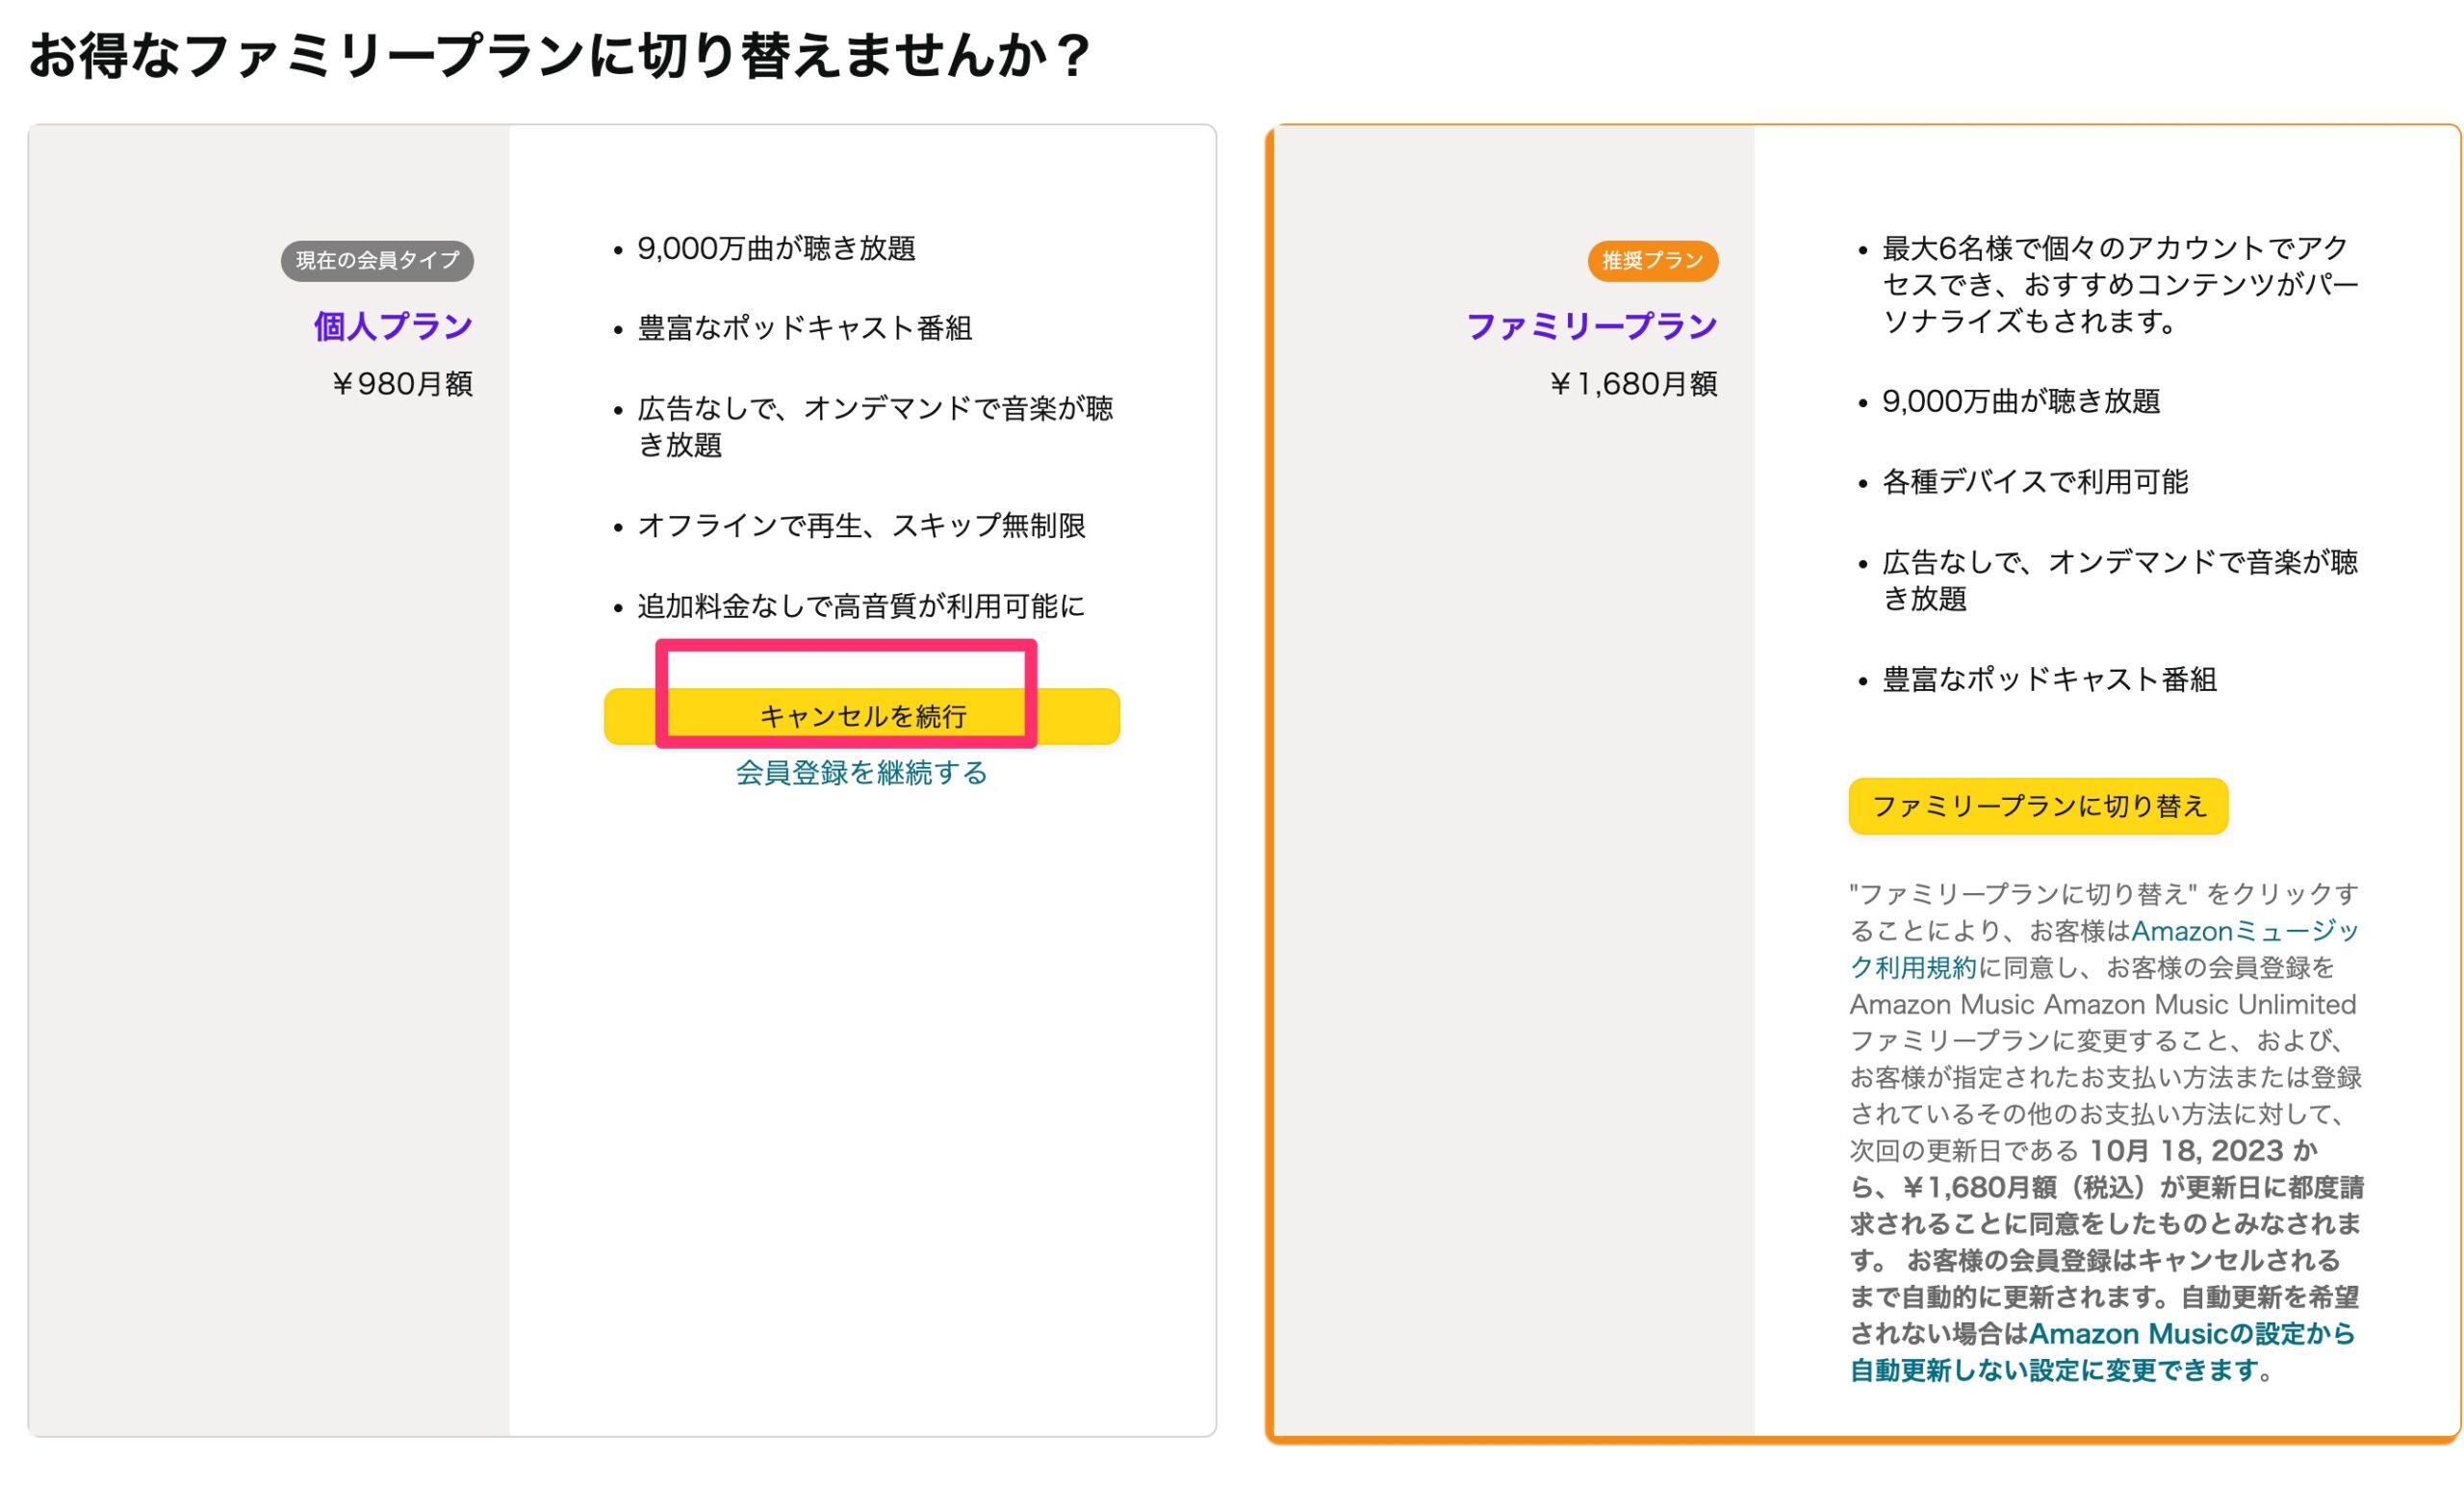2464x1488 pixels.
Task: Click オフラインで再生、スキップ無制限 bullet
Action: tap(860, 526)
